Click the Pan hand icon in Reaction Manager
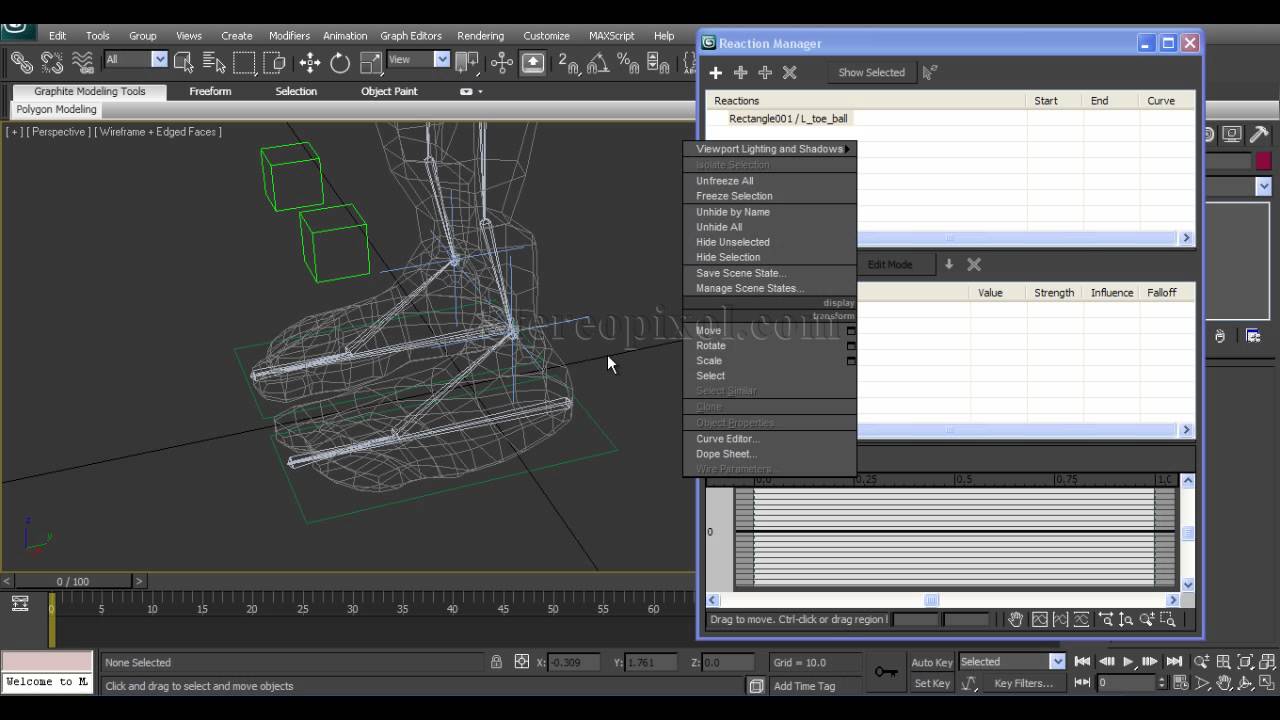The width and height of the screenshot is (1280, 720). (1016, 620)
